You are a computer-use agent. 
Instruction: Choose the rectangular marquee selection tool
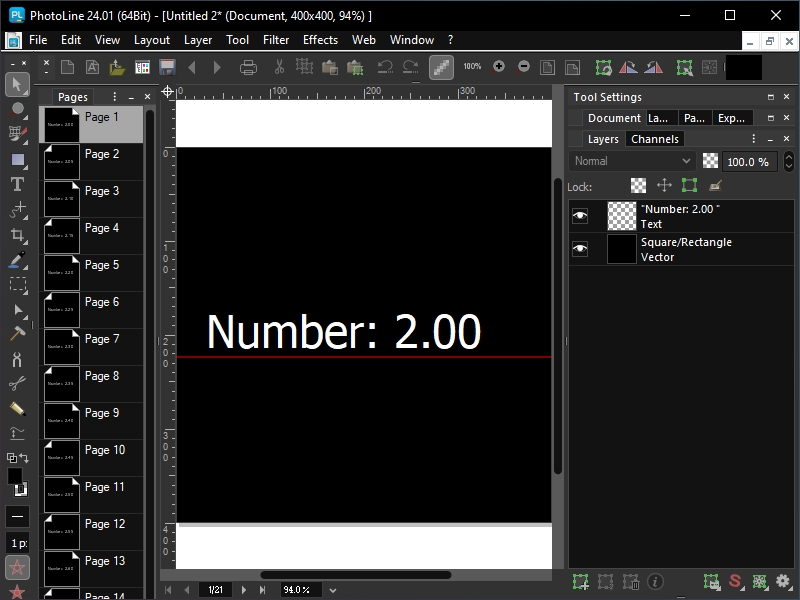(x=17, y=284)
